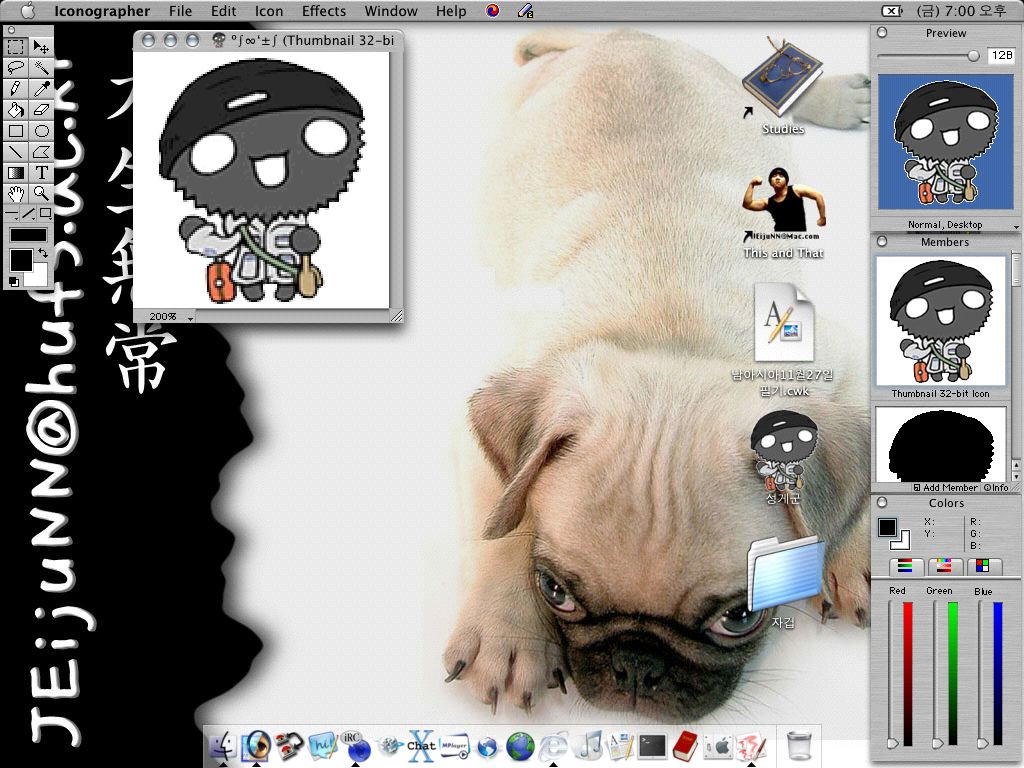Open the Effects menu
Image resolution: width=1024 pixels, height=768 pixels.
[x=323, y=11]
